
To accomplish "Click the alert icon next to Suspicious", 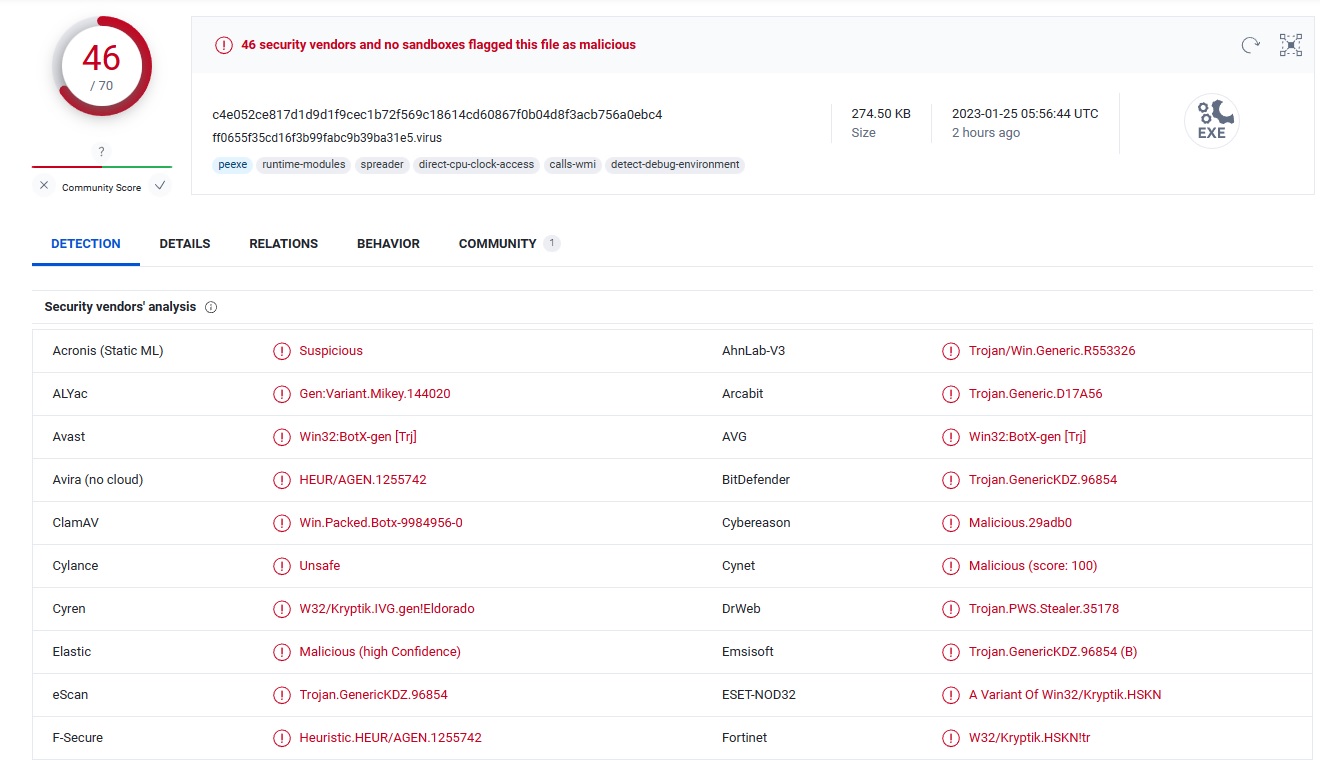I will pos(282,351).
